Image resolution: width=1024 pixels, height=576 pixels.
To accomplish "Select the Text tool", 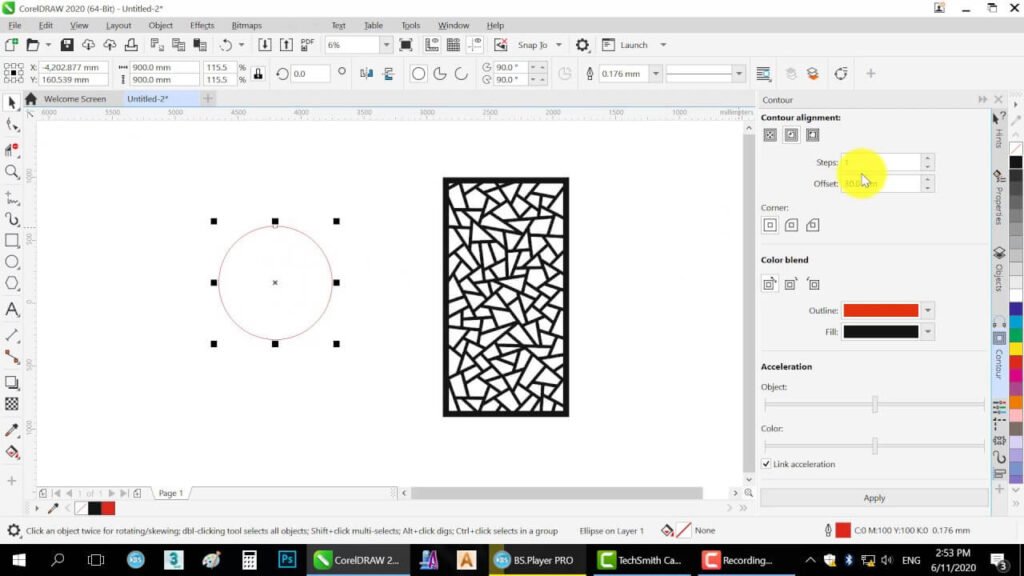I will point(12,310).
